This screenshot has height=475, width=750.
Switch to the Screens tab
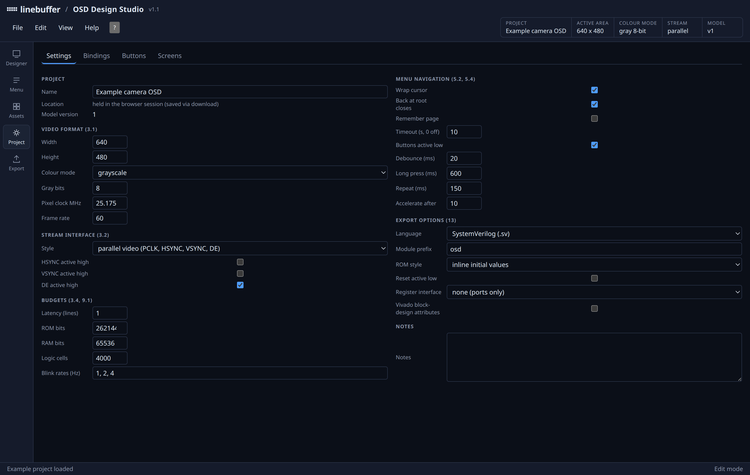click(x=169, y=55)
